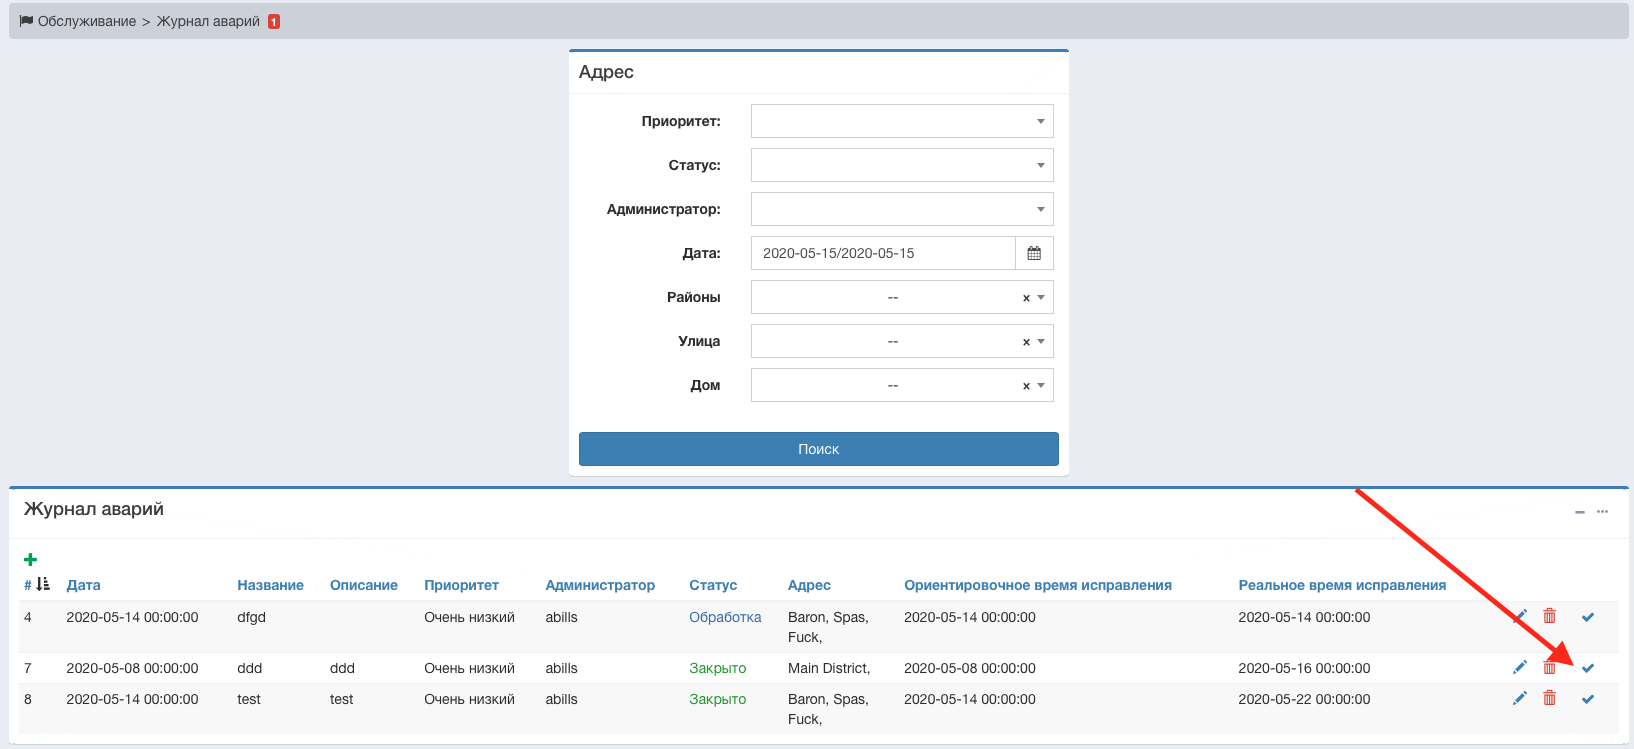Sort by Ориентировочное время исправления header
Viewport: 1634px width, 749px height.
click(1037, 585)
